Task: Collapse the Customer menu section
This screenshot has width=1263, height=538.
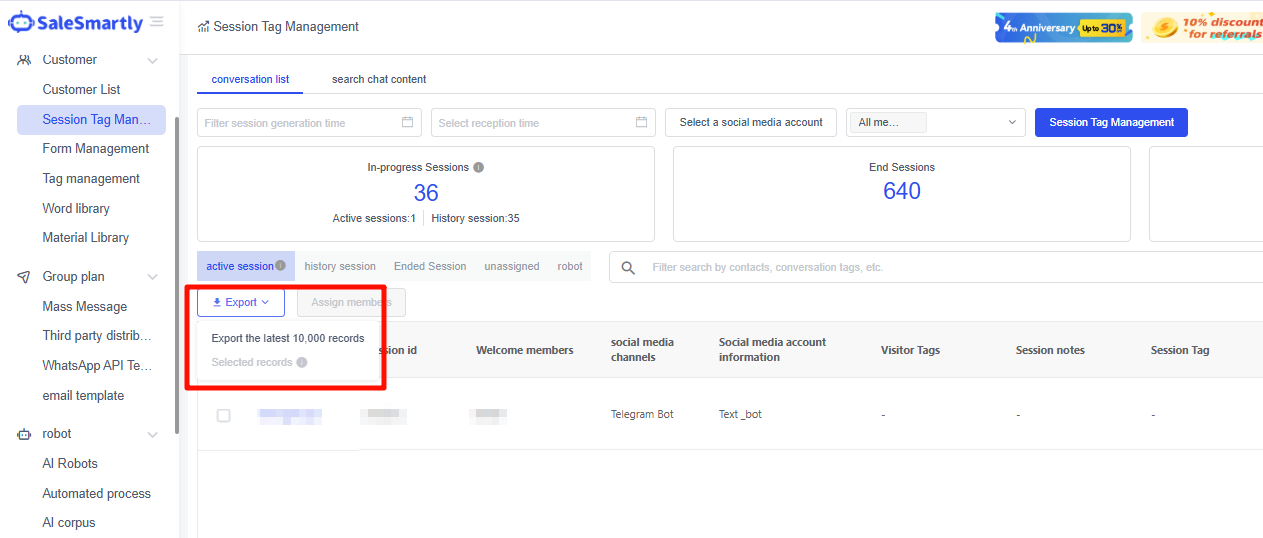Action: click(x=152, y=61)
